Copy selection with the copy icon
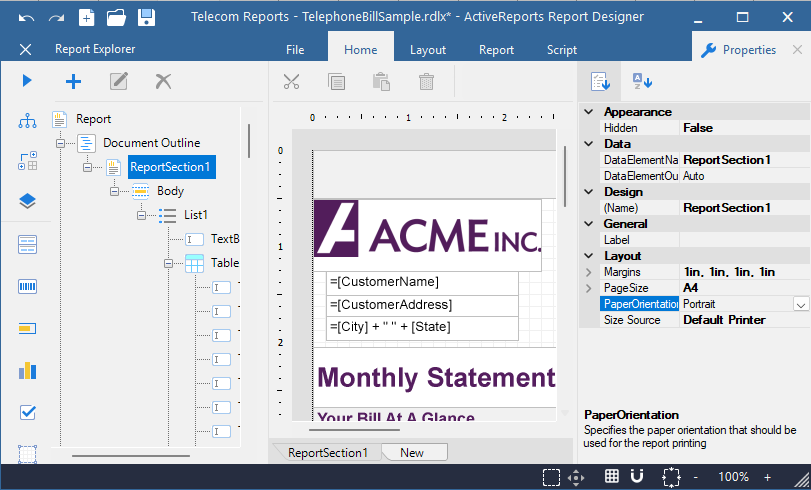Viewport: 811px width, 490px height. point(337,81)
